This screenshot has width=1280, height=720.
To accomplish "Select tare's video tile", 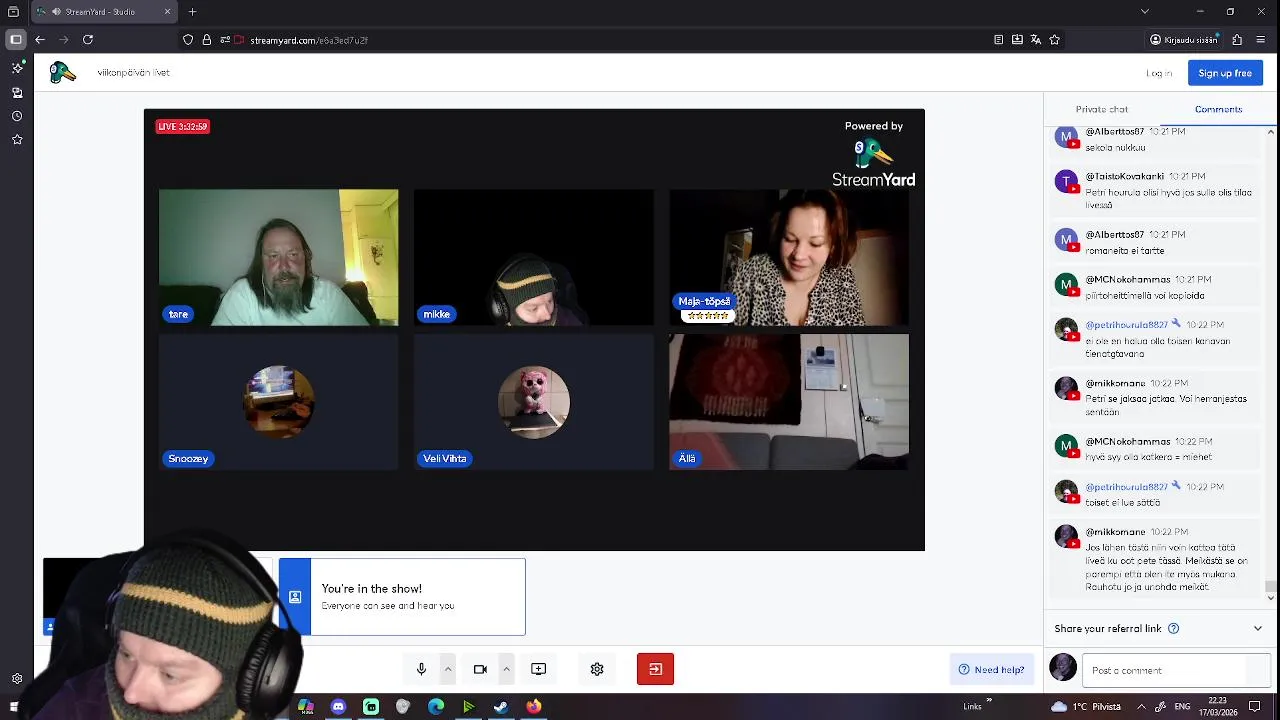I will click(279, 258).
